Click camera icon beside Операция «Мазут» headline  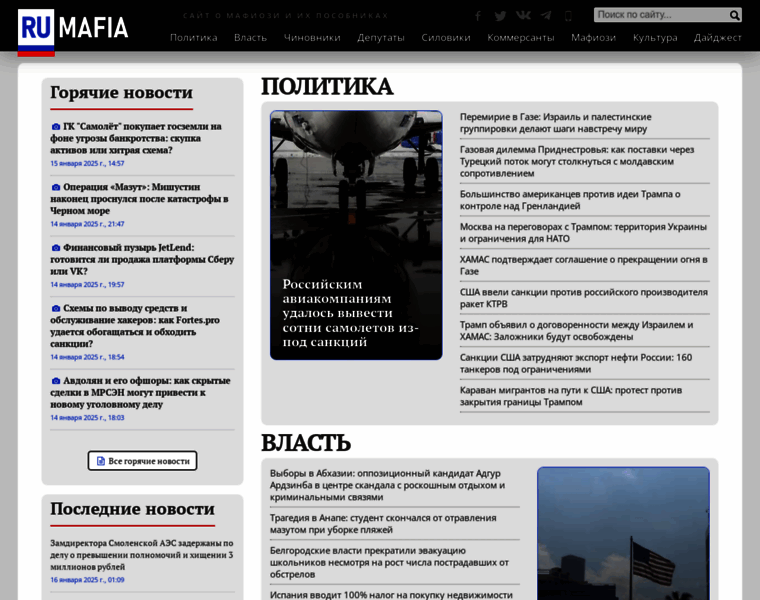pyautogui.click(x=56, y=187)
